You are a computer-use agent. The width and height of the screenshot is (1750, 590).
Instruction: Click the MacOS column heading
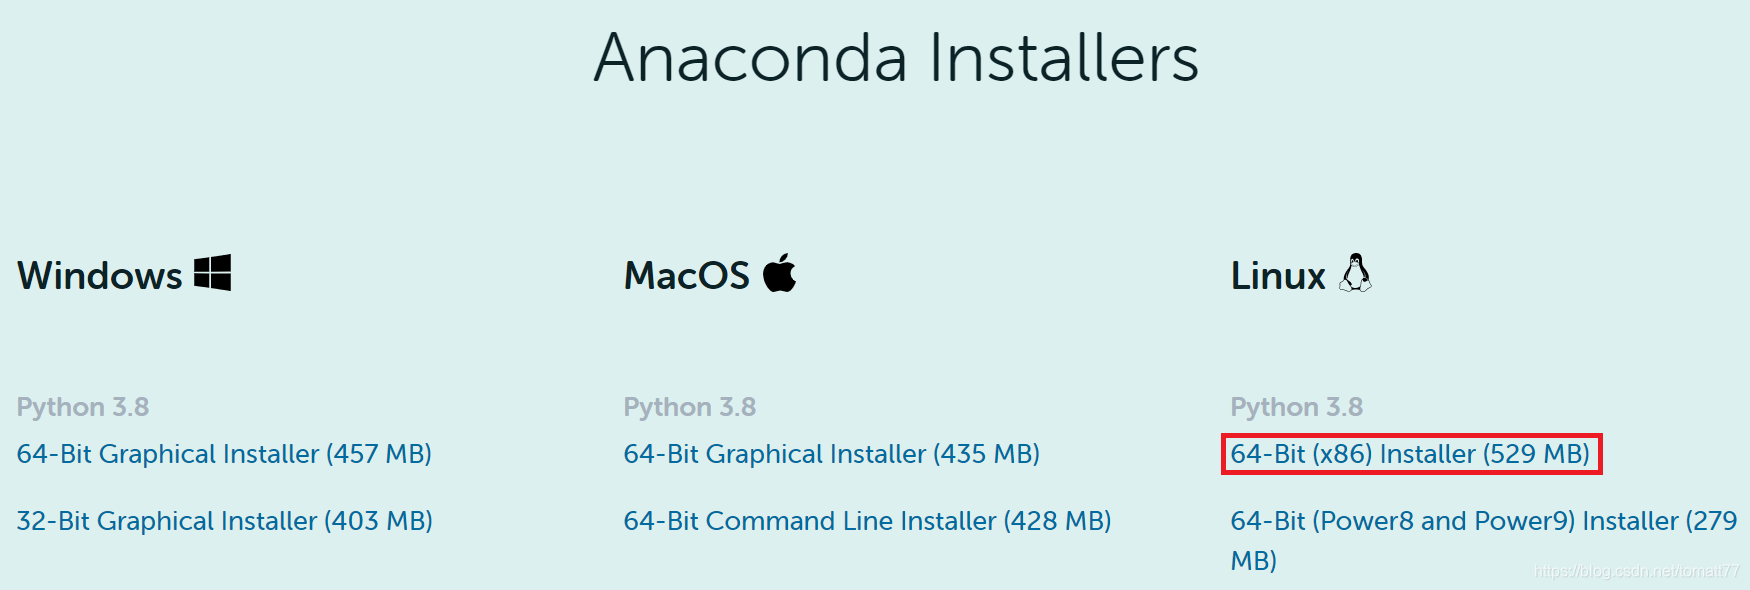[x=686, y=275]
